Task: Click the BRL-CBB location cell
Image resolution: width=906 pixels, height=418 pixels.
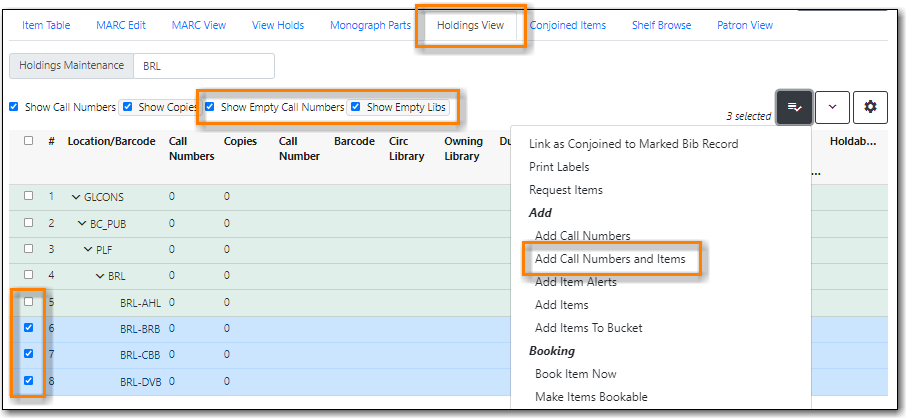Action: coord(140,355)
